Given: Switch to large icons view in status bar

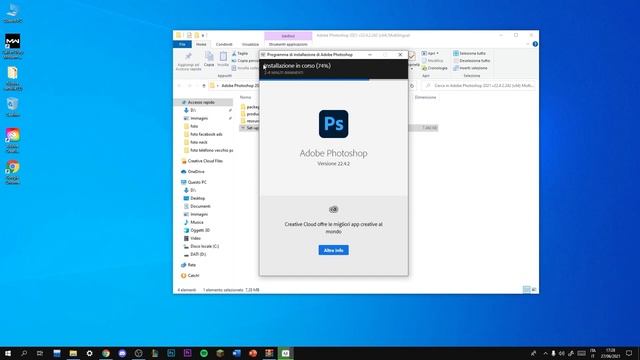Looking at the screenshot, I should pyautogui.click(x=534, y=289).
